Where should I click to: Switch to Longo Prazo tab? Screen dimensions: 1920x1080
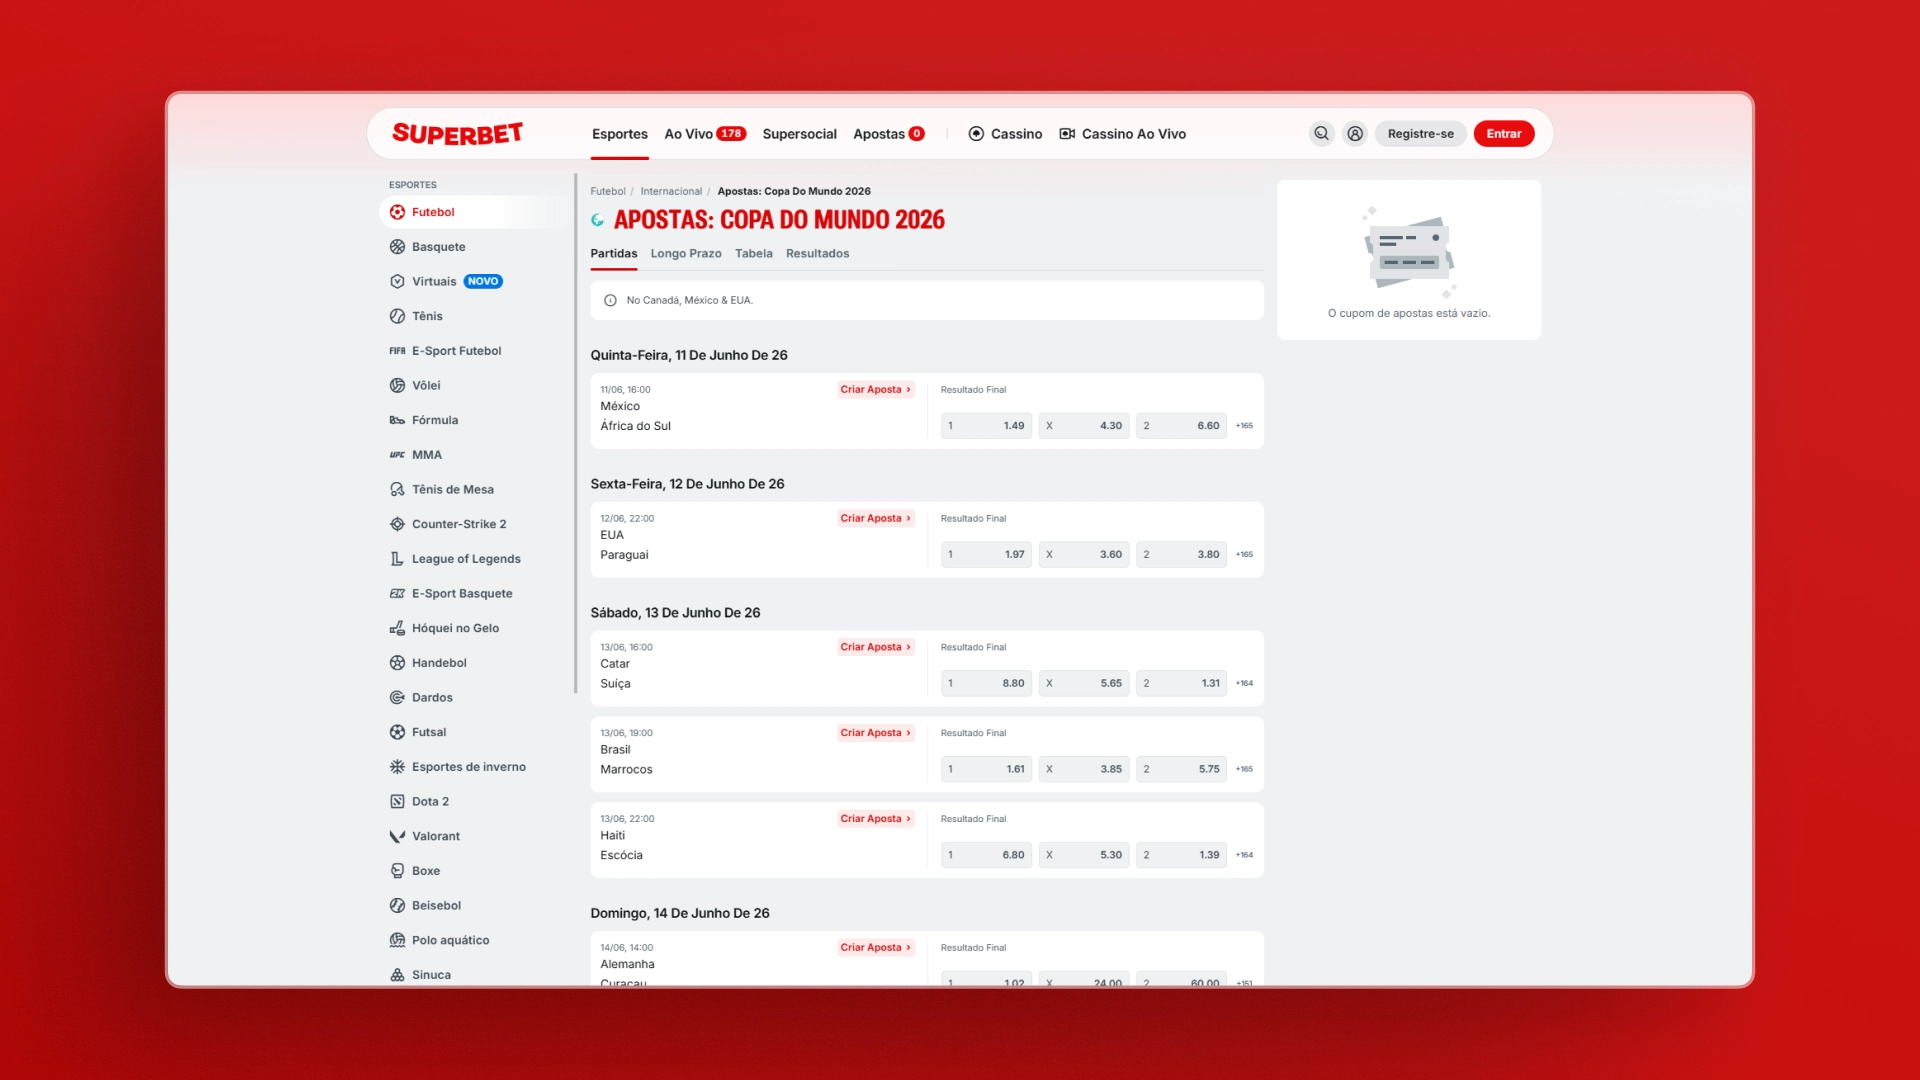click(x=686, y=254)
